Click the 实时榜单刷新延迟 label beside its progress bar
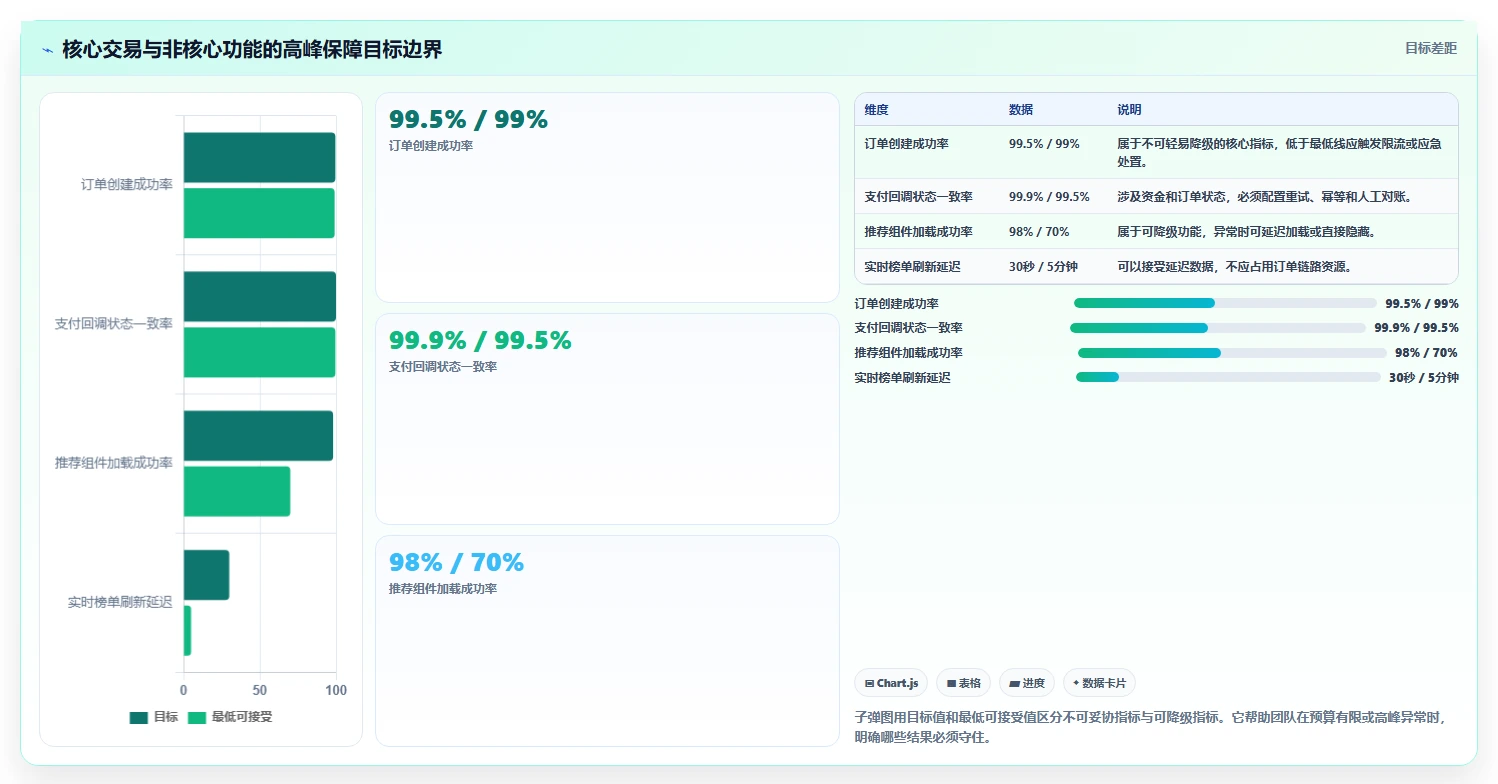Viewport: 1498px width, 784px height. click(903, 378)
